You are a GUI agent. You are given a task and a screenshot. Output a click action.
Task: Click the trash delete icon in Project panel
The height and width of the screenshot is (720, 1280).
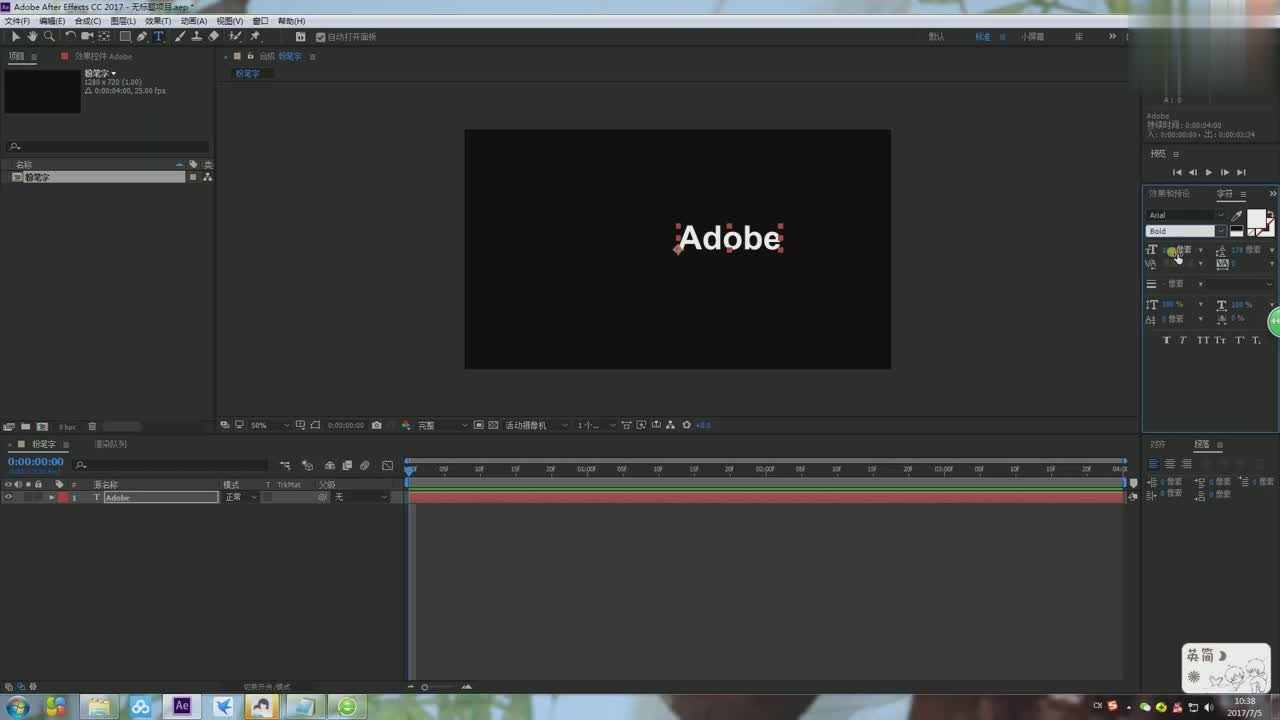pos(92,427)
